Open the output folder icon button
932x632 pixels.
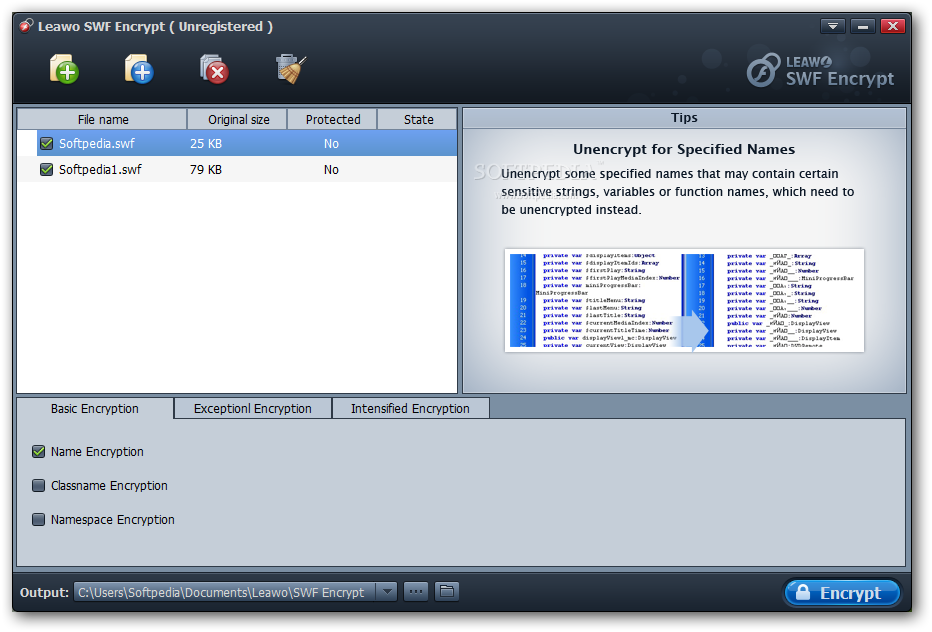[447, 592]
